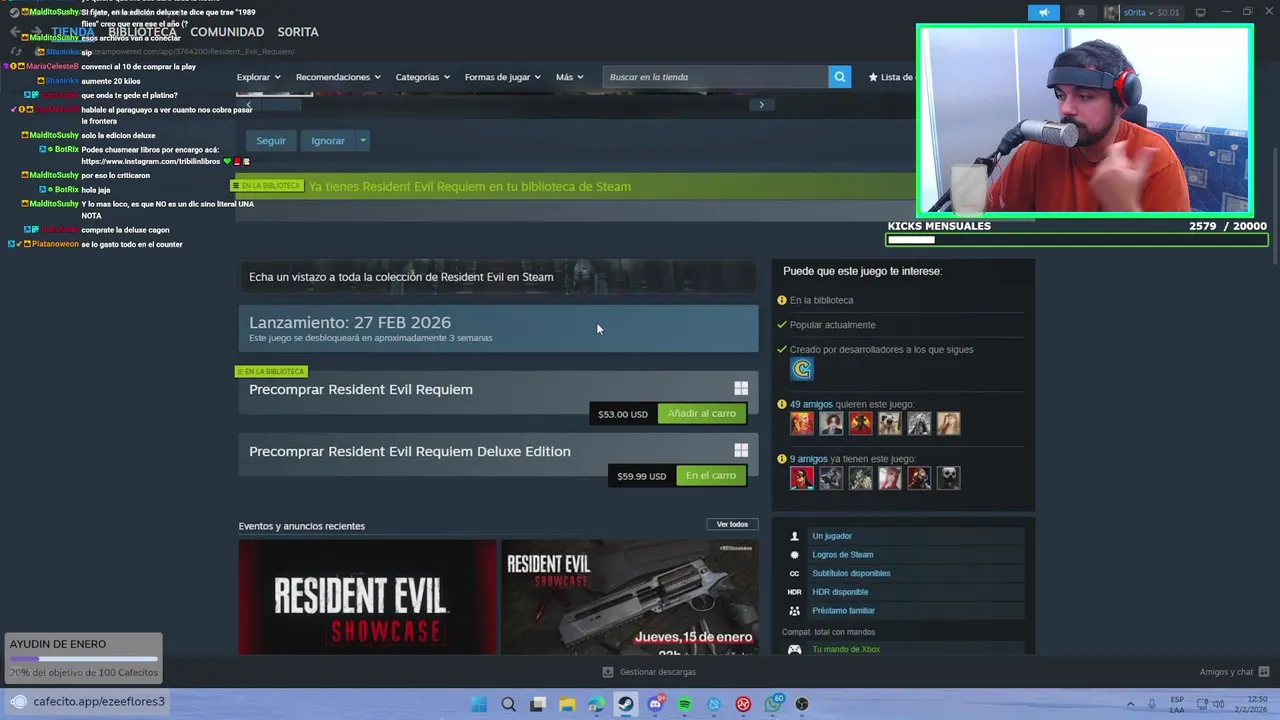Click En el carro for Deluxe Edition
The height and width of the screenshot is (720, 1280).
click(711, 475)
